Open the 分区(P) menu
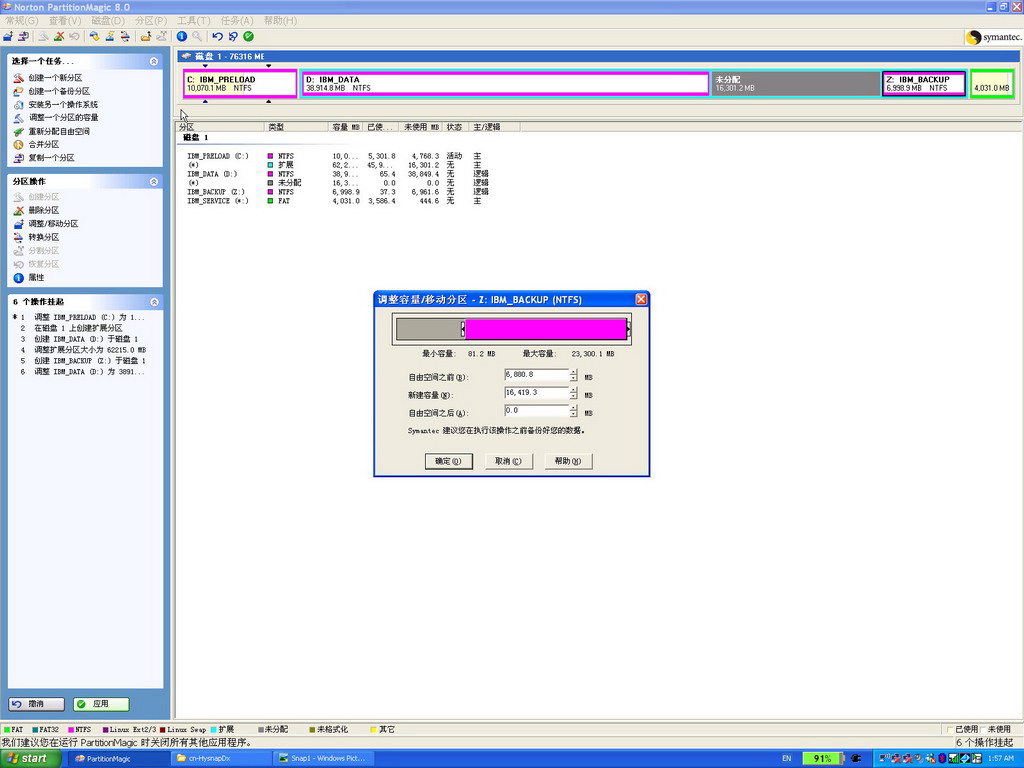This screenshot has width=1024, height=768. 151,20
